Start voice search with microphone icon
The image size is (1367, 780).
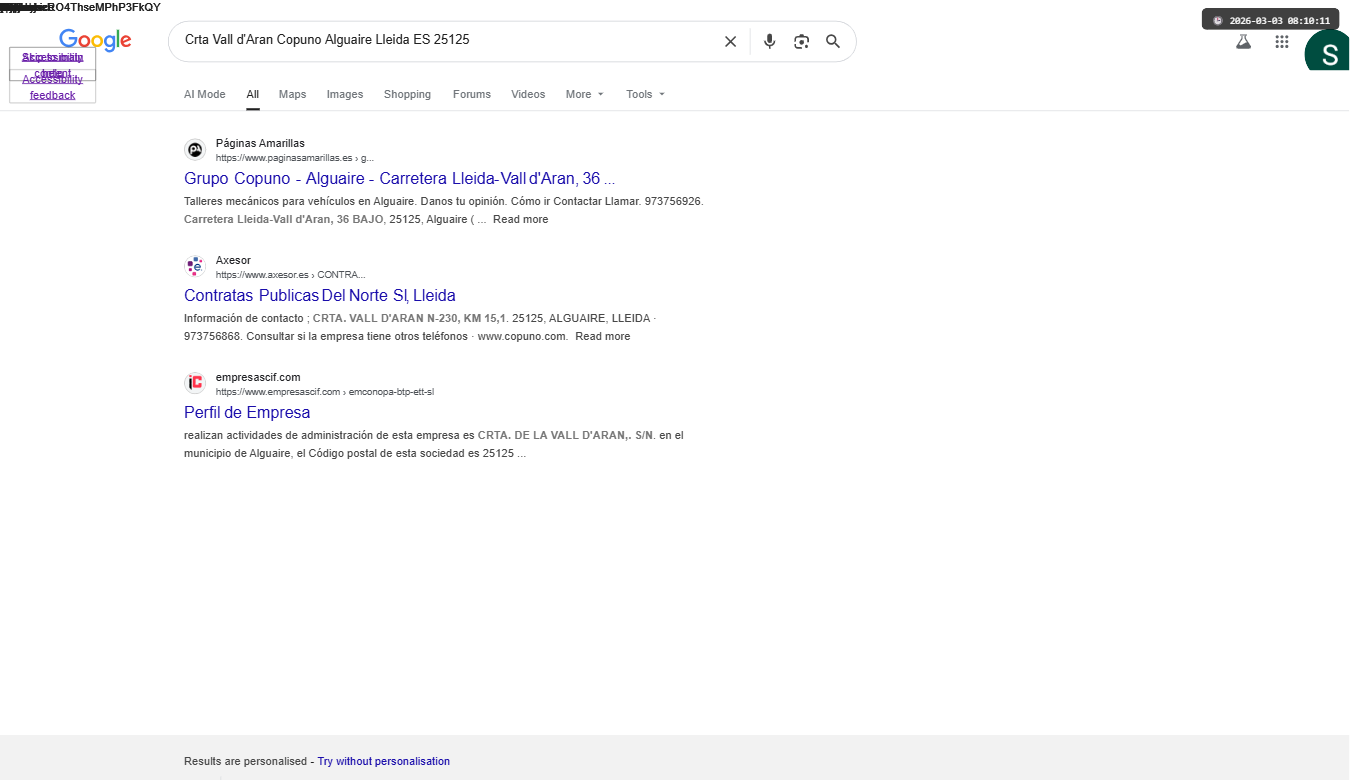(769, 41)
